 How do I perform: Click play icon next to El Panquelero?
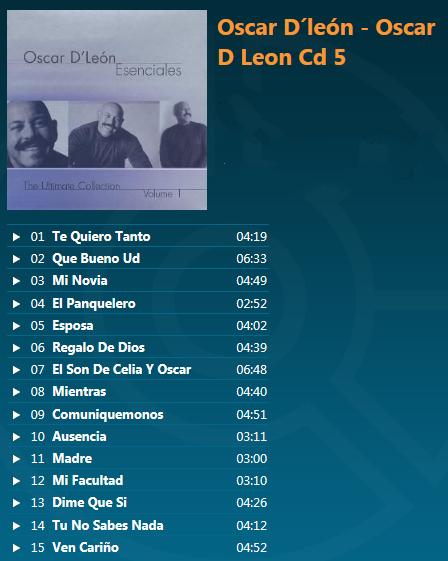pos(16,304)
